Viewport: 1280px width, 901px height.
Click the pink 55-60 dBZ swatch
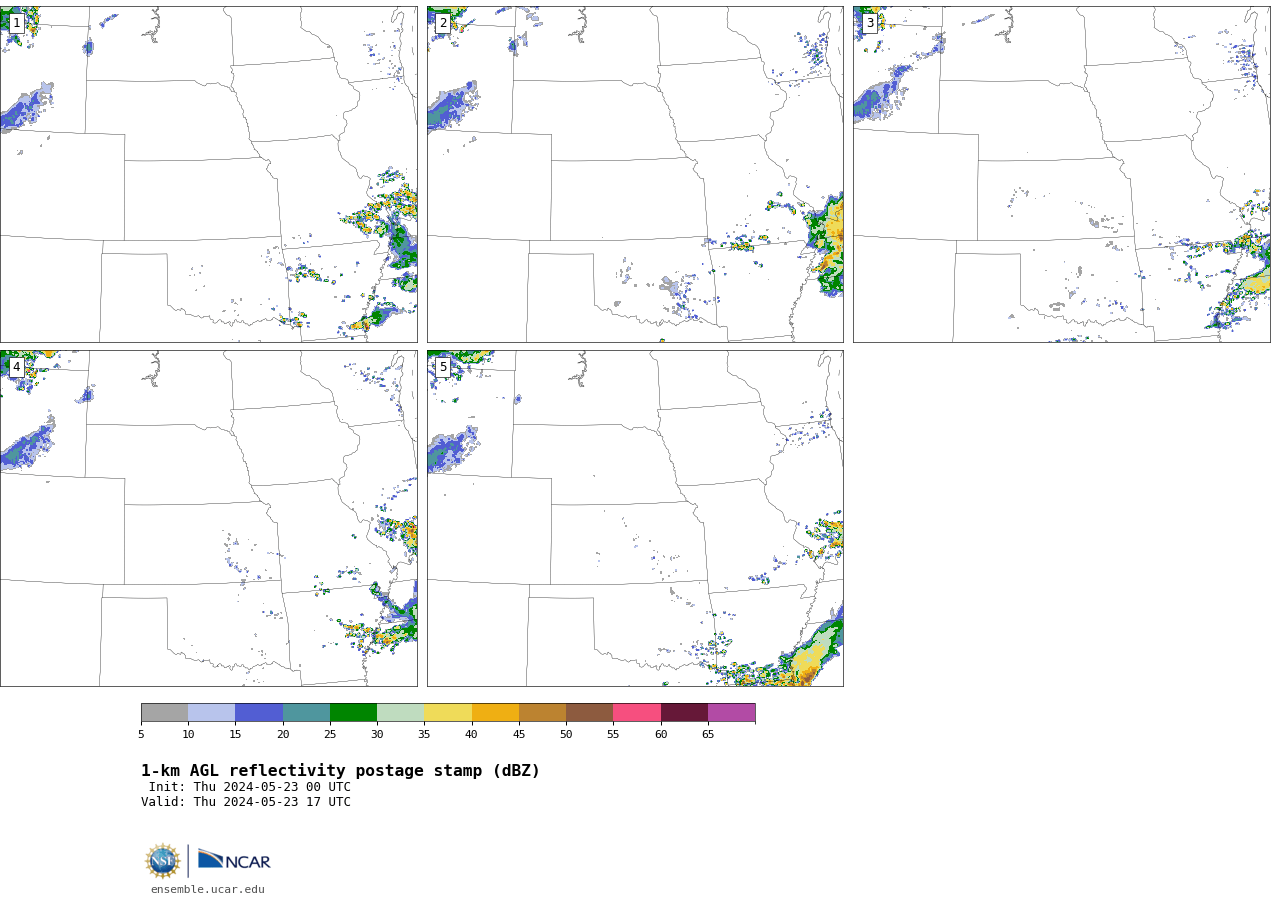point(637,713)
